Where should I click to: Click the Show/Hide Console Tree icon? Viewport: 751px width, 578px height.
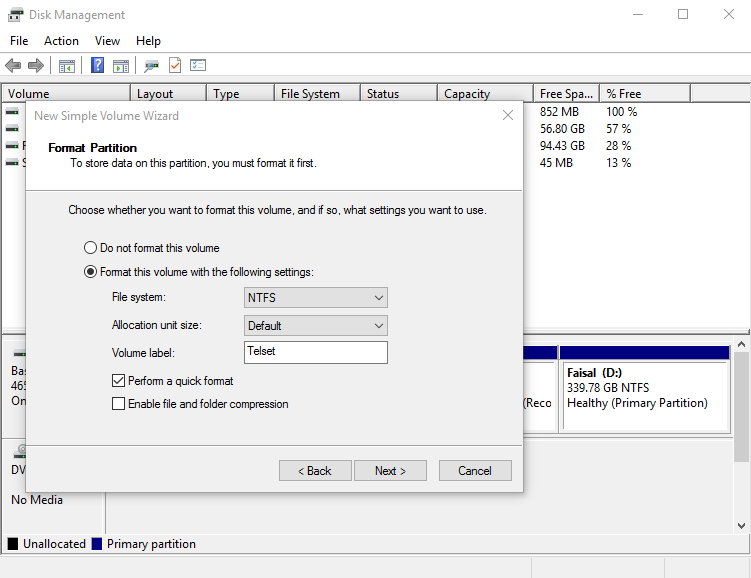67,66
